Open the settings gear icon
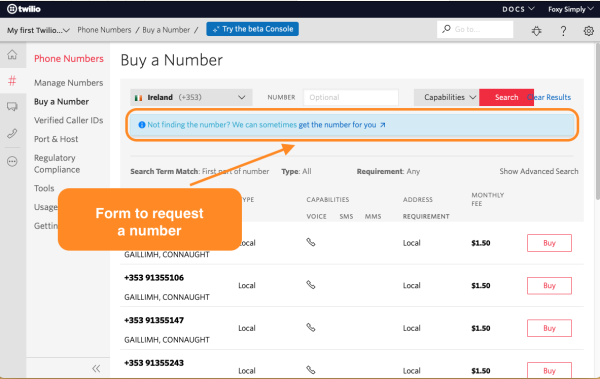The height and width of the screenshot is (379, 600). point(589,31)
